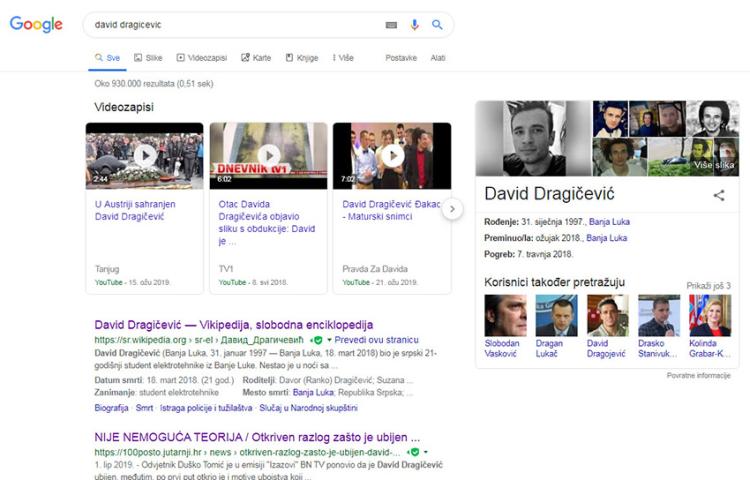Open 'Slučaj u Narodnoj skupštini' sitelink

308,408
